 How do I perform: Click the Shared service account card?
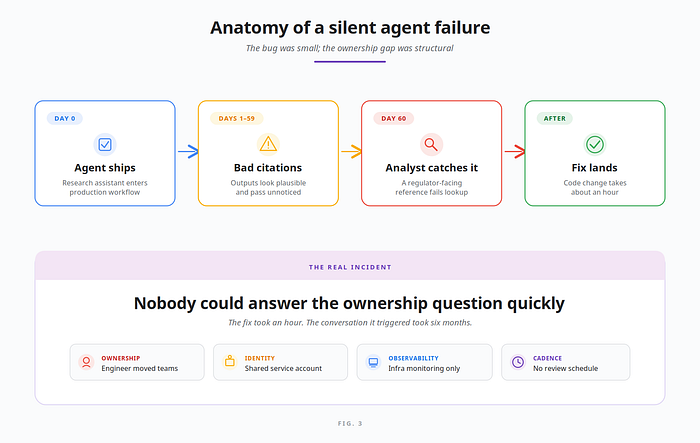pyautogui.click(x=280, y=362)
